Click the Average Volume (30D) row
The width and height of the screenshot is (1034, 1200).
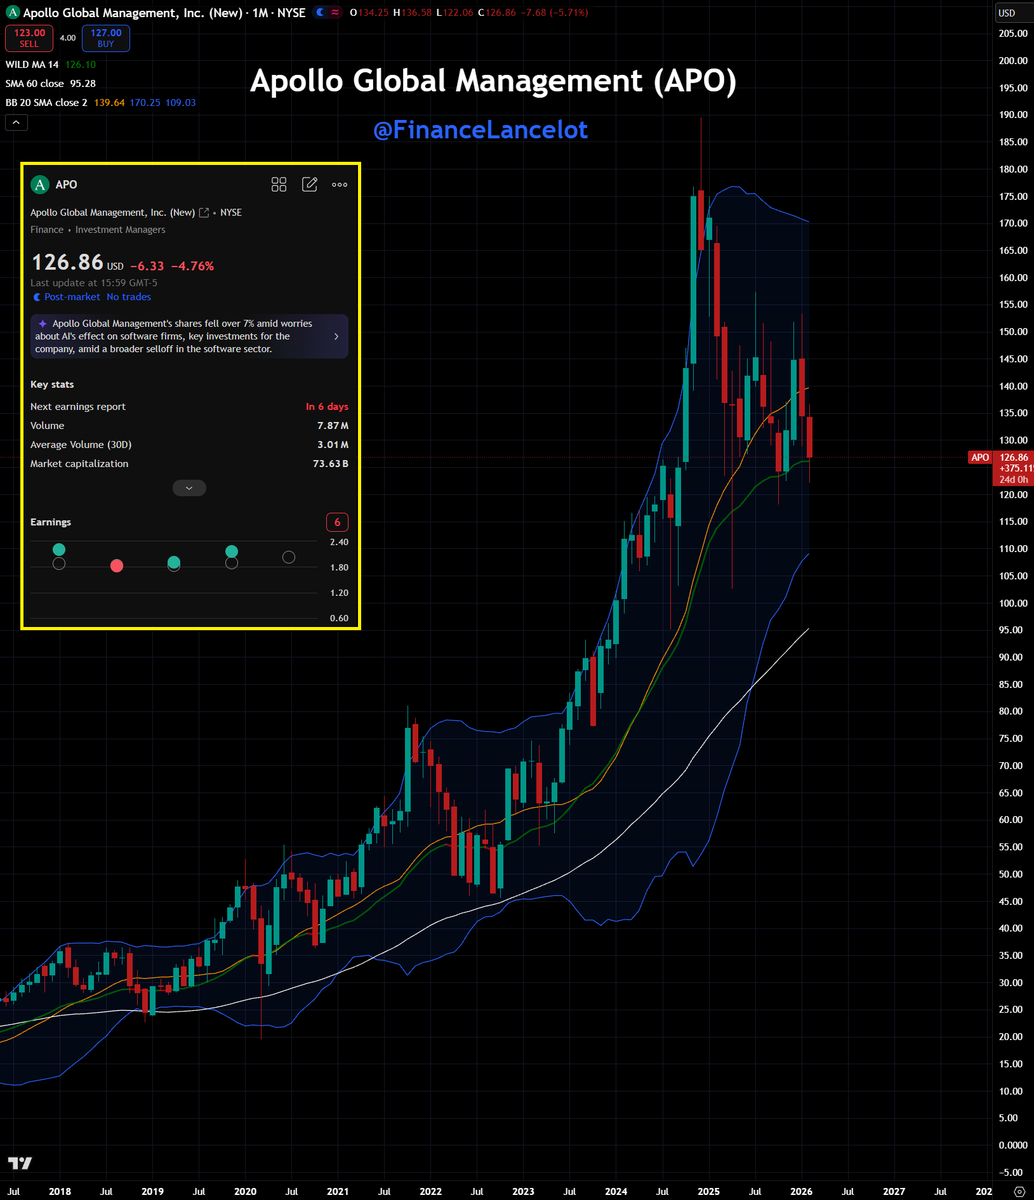[x=190, y=444]
